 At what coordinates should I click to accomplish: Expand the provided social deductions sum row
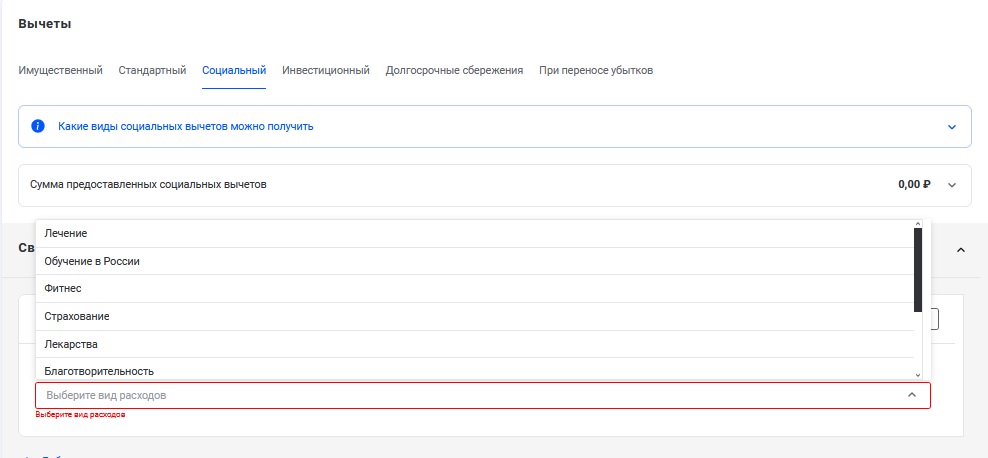click(x=951, y=185)
